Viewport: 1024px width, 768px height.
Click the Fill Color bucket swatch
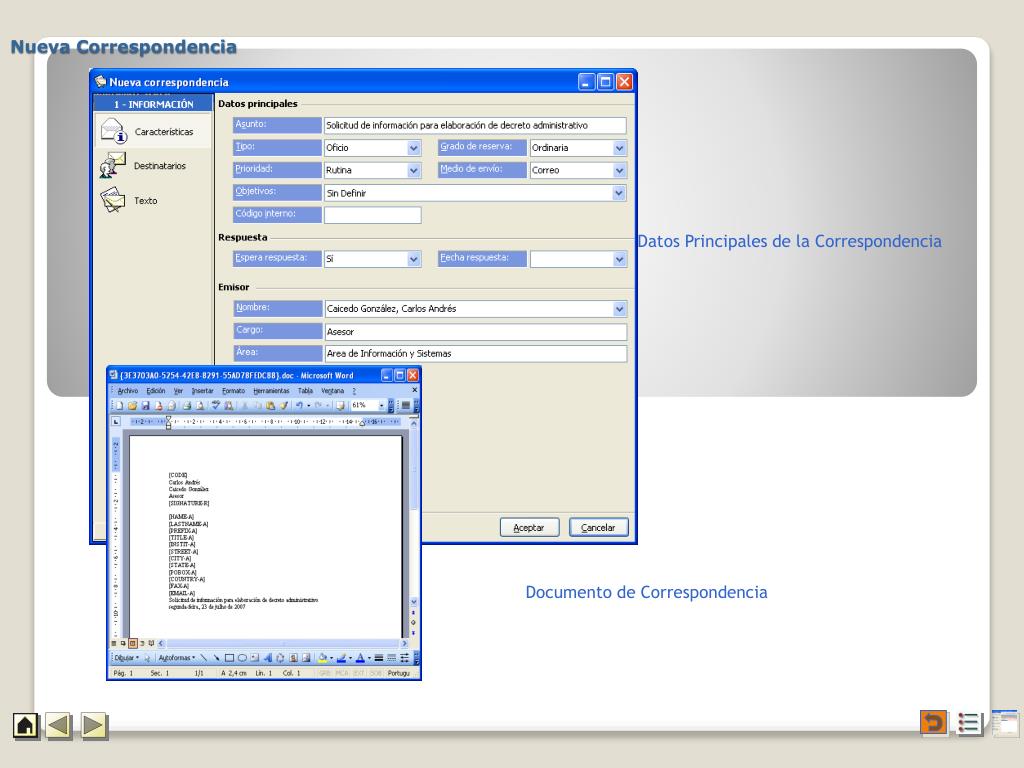click(323, 658)
